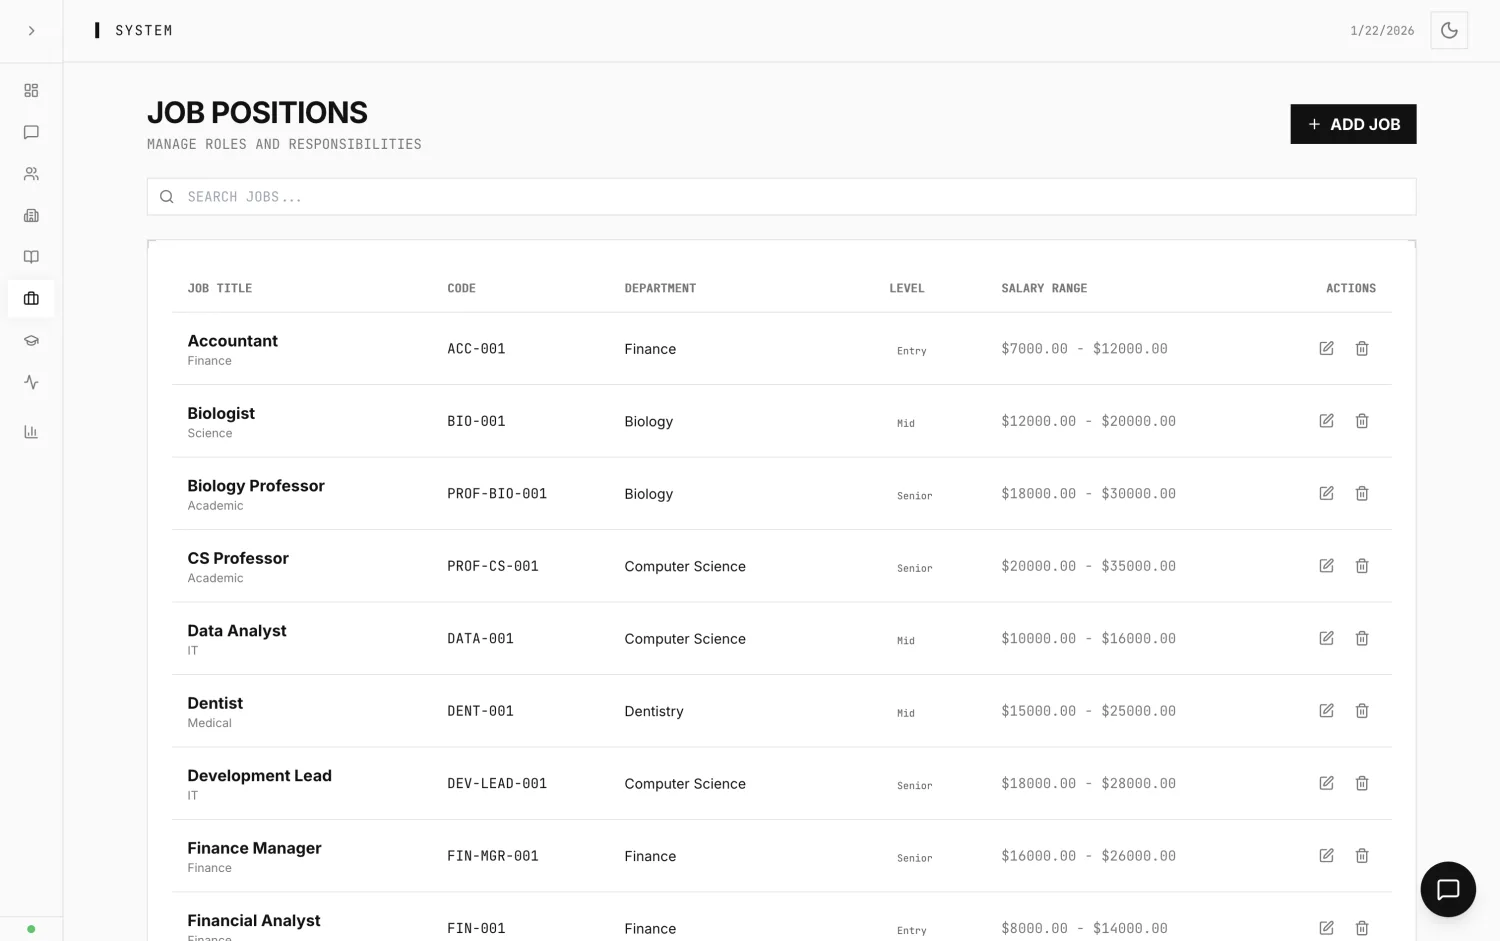Edit the Biology Professor job
Viewport: 1500px width, 941px height.
(1326, 493)
